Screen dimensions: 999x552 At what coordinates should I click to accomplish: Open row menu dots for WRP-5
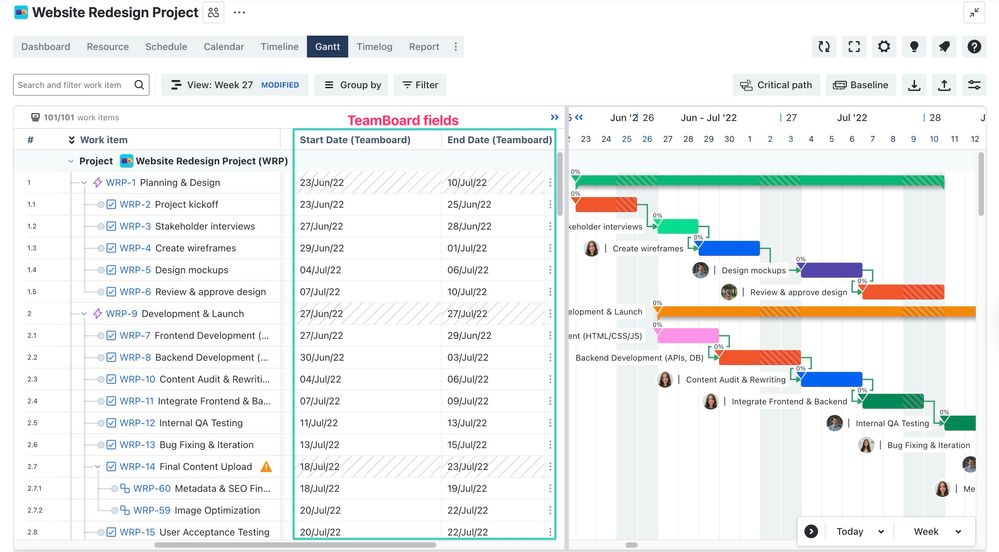tap(550, 270)
